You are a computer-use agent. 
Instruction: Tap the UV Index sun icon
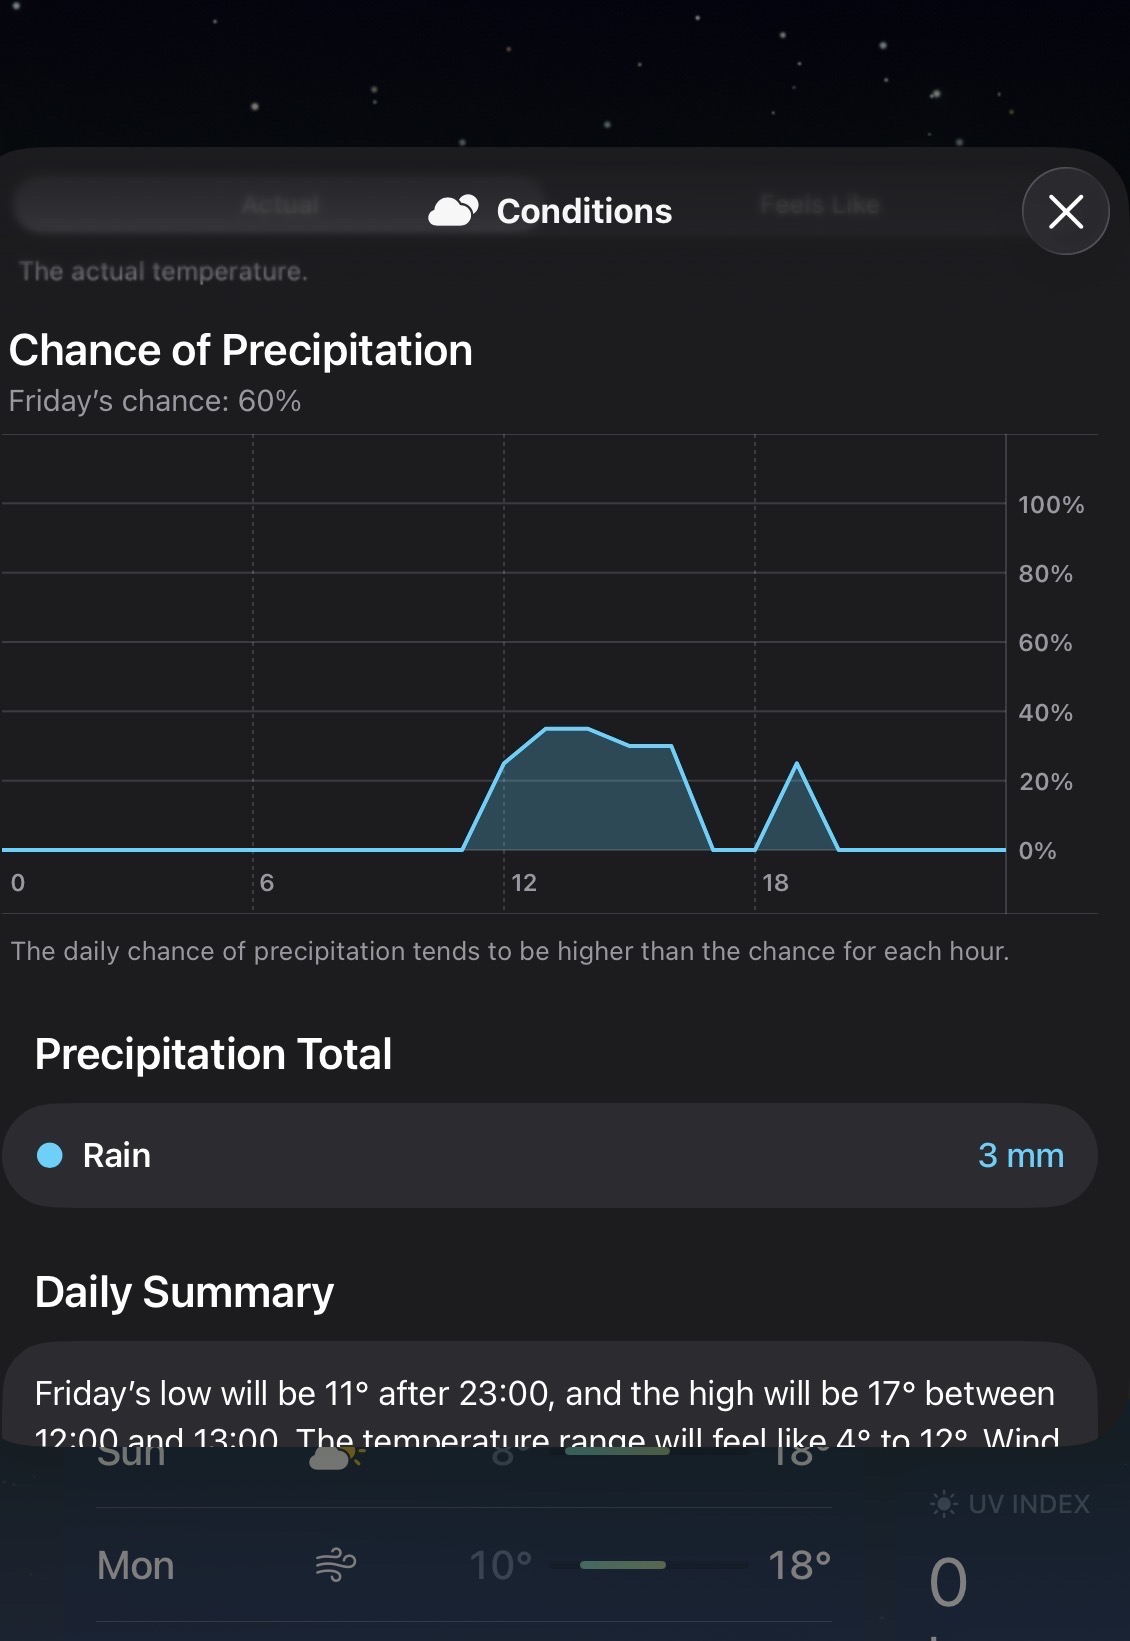point(943,1504)
